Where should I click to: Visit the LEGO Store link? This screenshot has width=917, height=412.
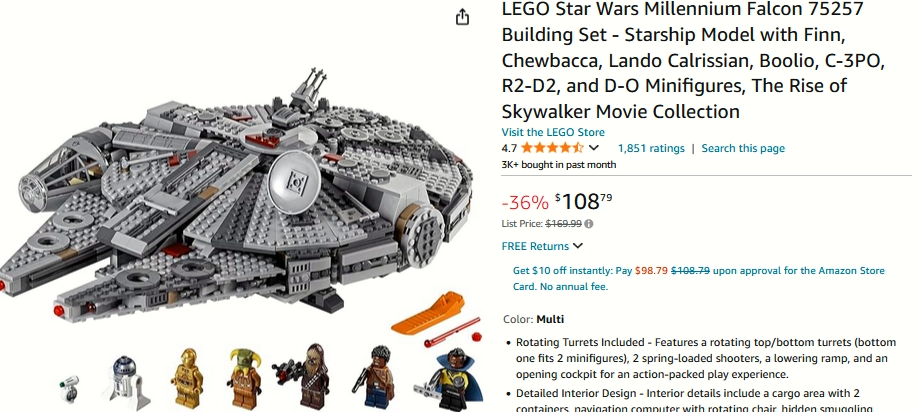tap(553, 132)
